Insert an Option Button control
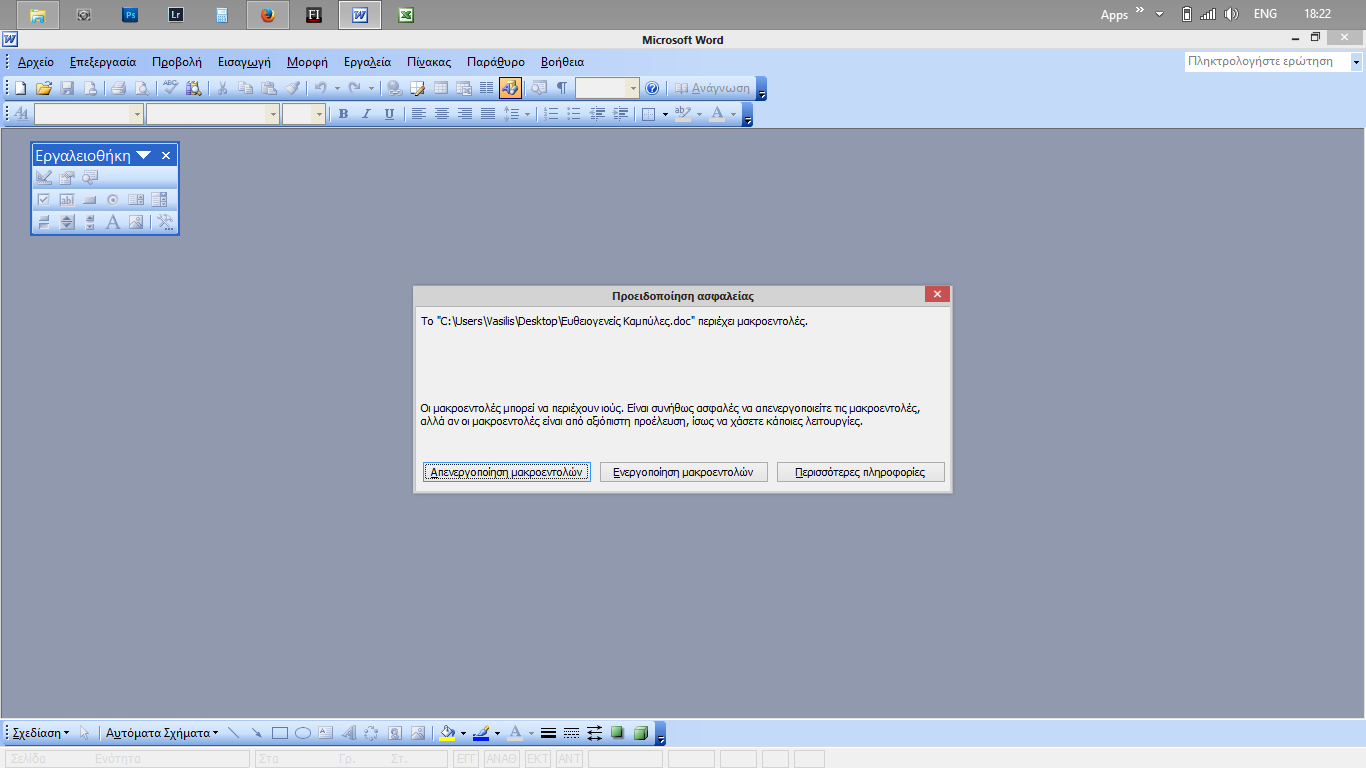Image resolution: width=1366 pixels, height=768 pixels. [113, 199]
